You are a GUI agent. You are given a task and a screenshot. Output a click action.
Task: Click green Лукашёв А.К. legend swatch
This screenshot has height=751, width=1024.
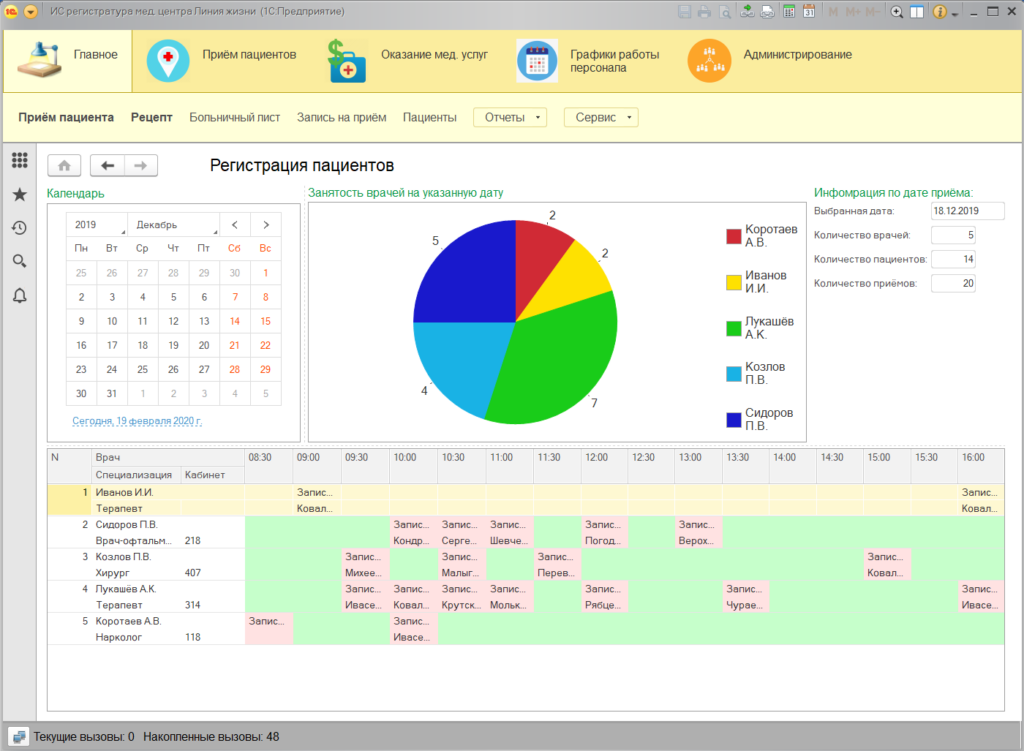click(x=734, y=328)
